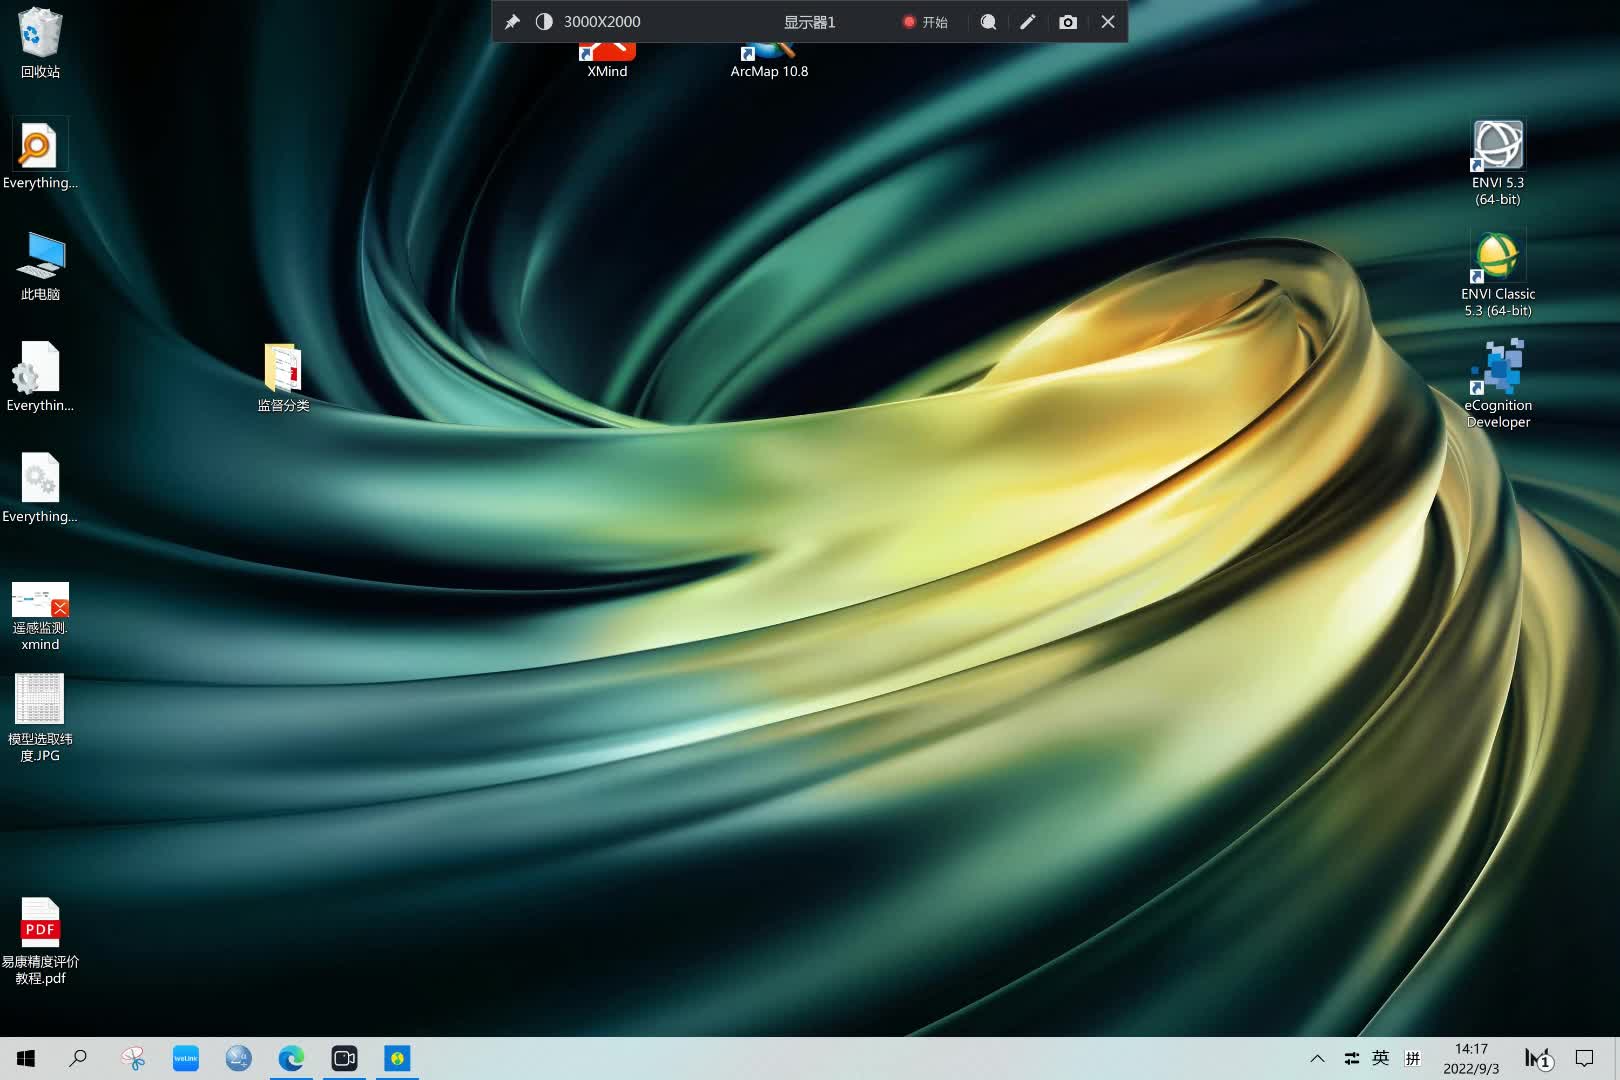1620x1080 pixels.
Task: Toggle the webcam icon in recorder bar
Action: point(988,22)
